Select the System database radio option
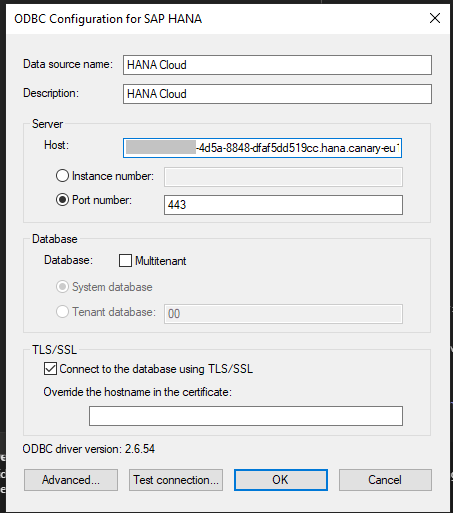453x513 pixels. coord(62,287)
